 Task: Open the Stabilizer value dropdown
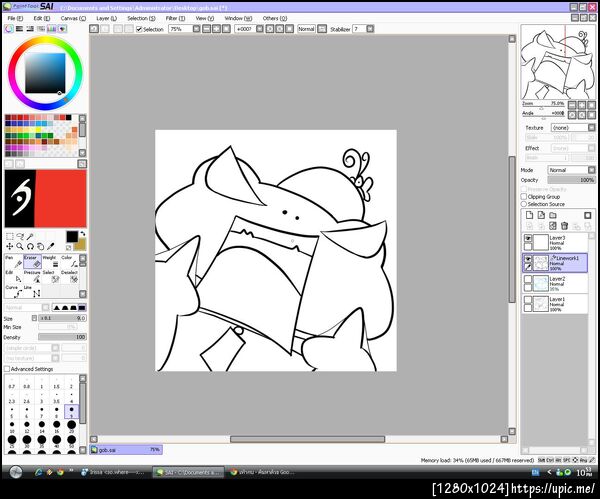(370, 29)
